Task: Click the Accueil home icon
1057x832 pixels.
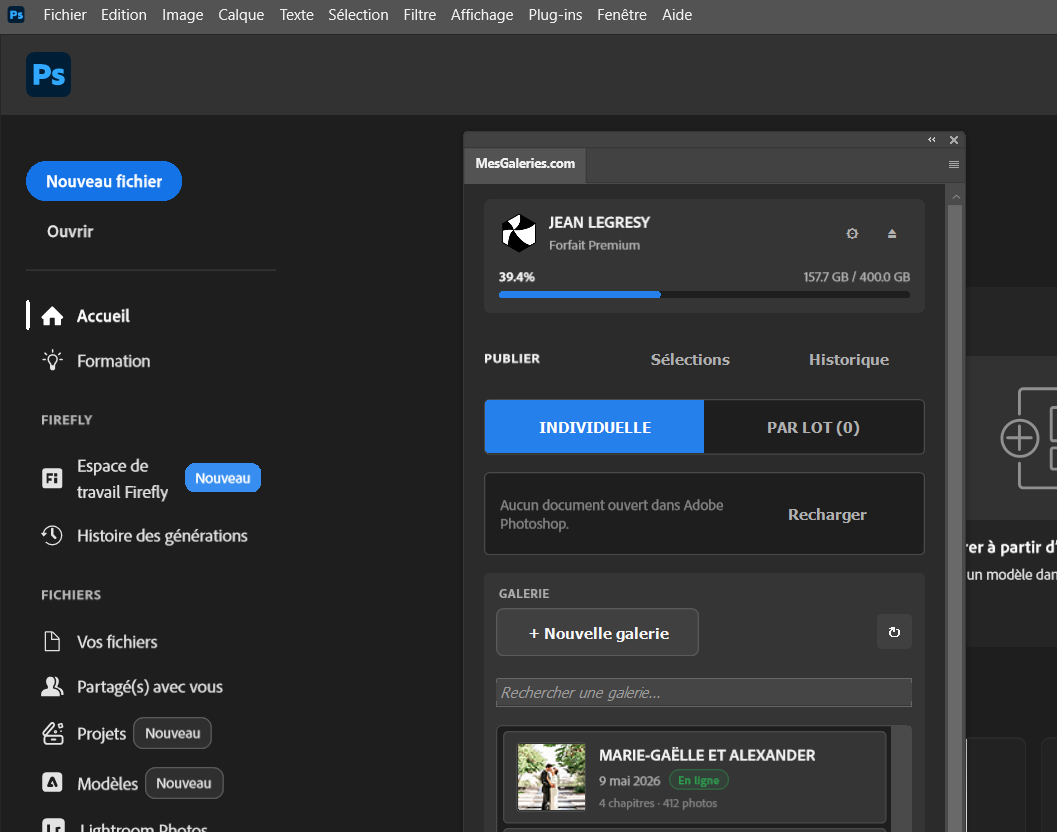Action: tap(52, 316)
